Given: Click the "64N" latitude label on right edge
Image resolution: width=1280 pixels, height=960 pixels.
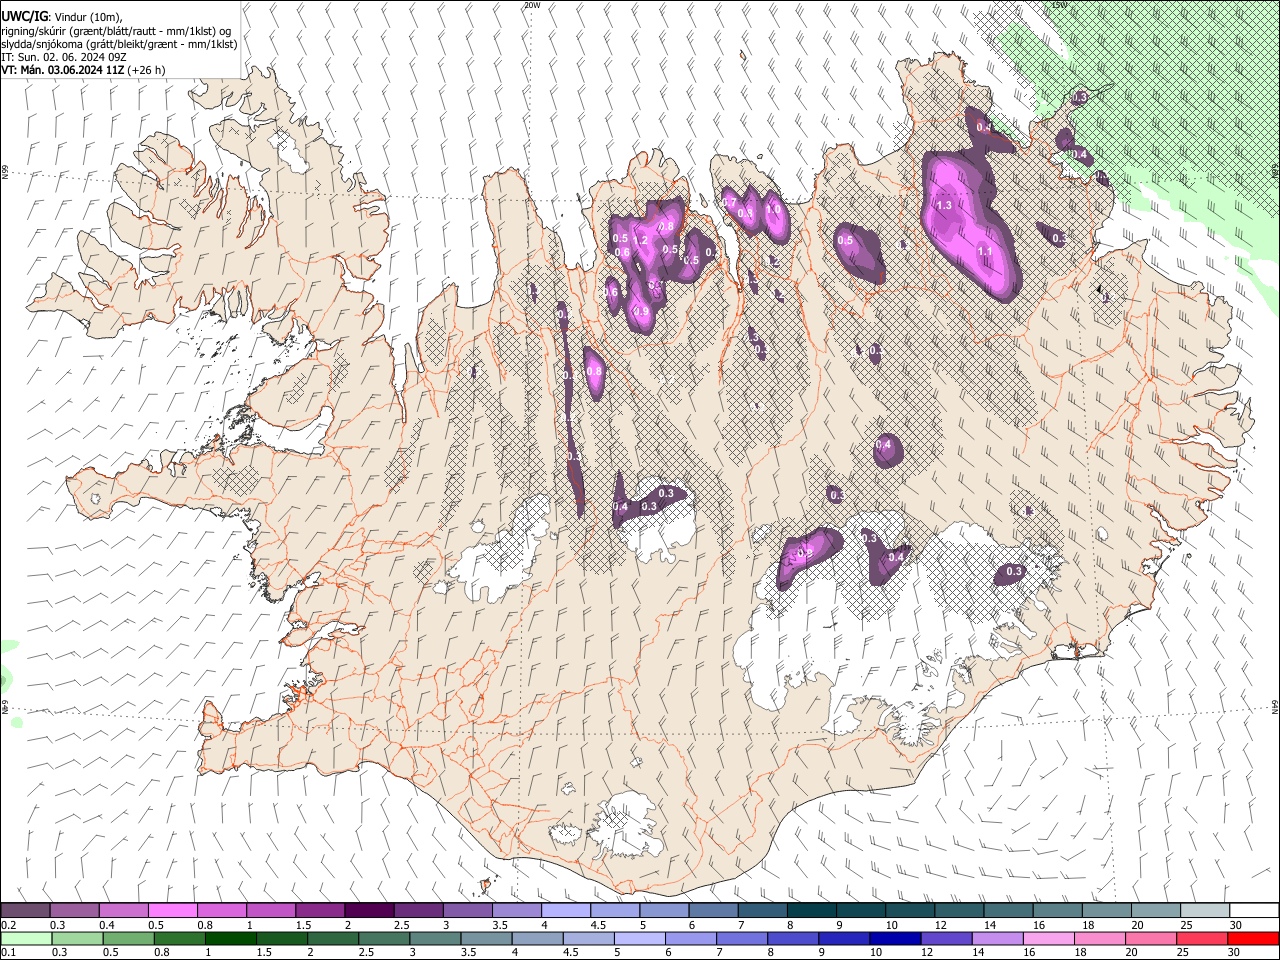Looking at the screenshot, I should click(x=1275, y=707).
